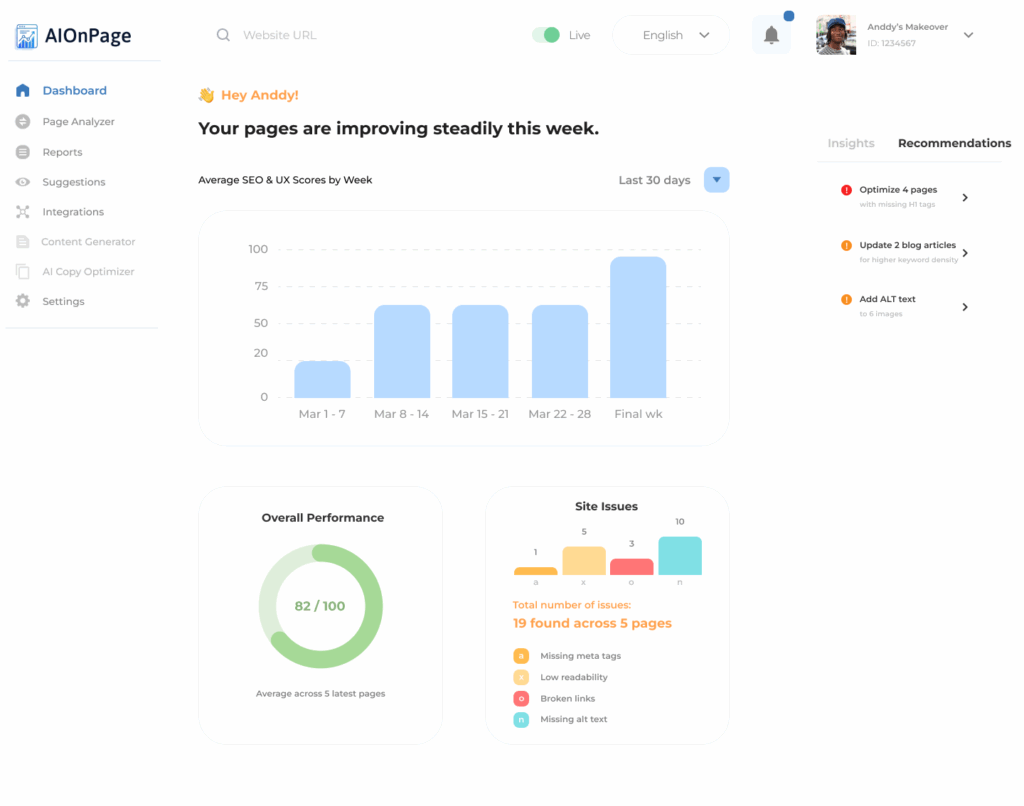1024x806 pixels.
Task: Open Settings via the gear icon
Action: pyautogui.click(x=23, y=301)
